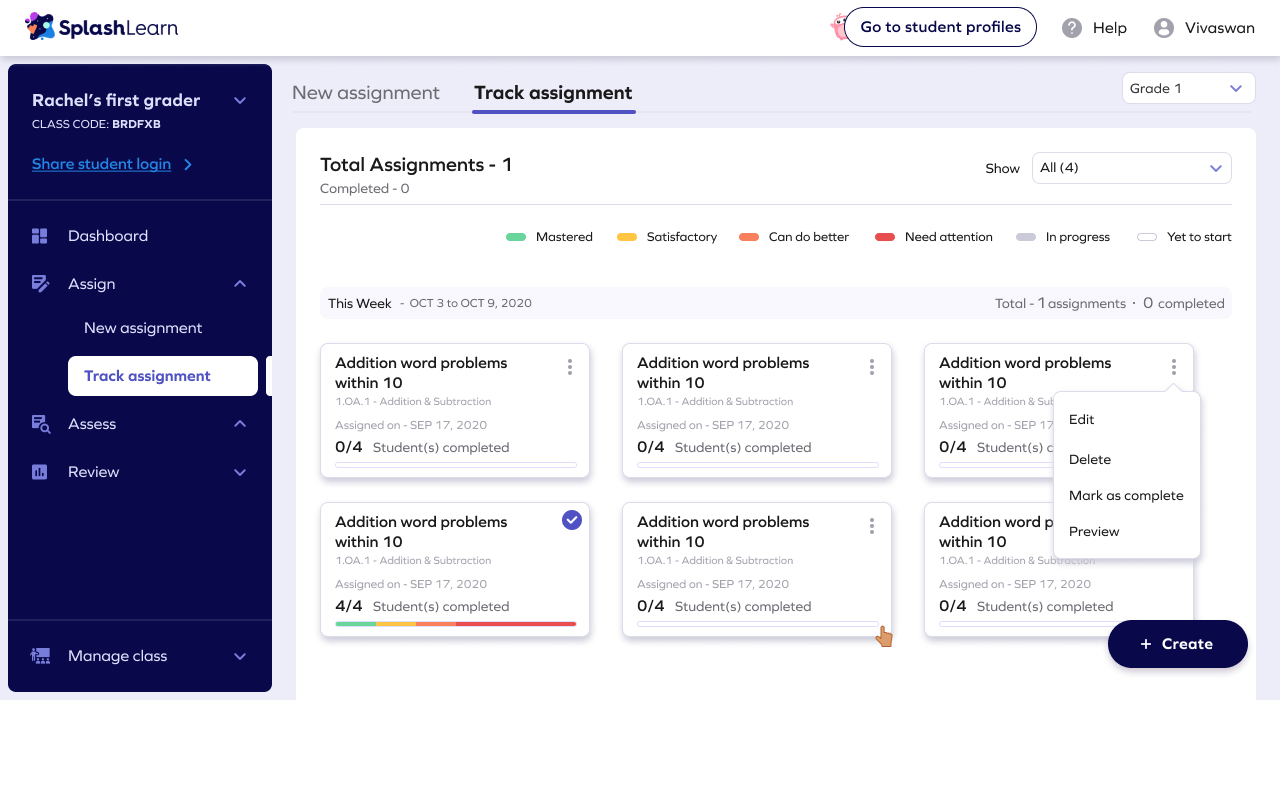This screenshot has width=1280, height=792.
Task: Click the Need attention red legend swatch
Action: click(885, 237)
